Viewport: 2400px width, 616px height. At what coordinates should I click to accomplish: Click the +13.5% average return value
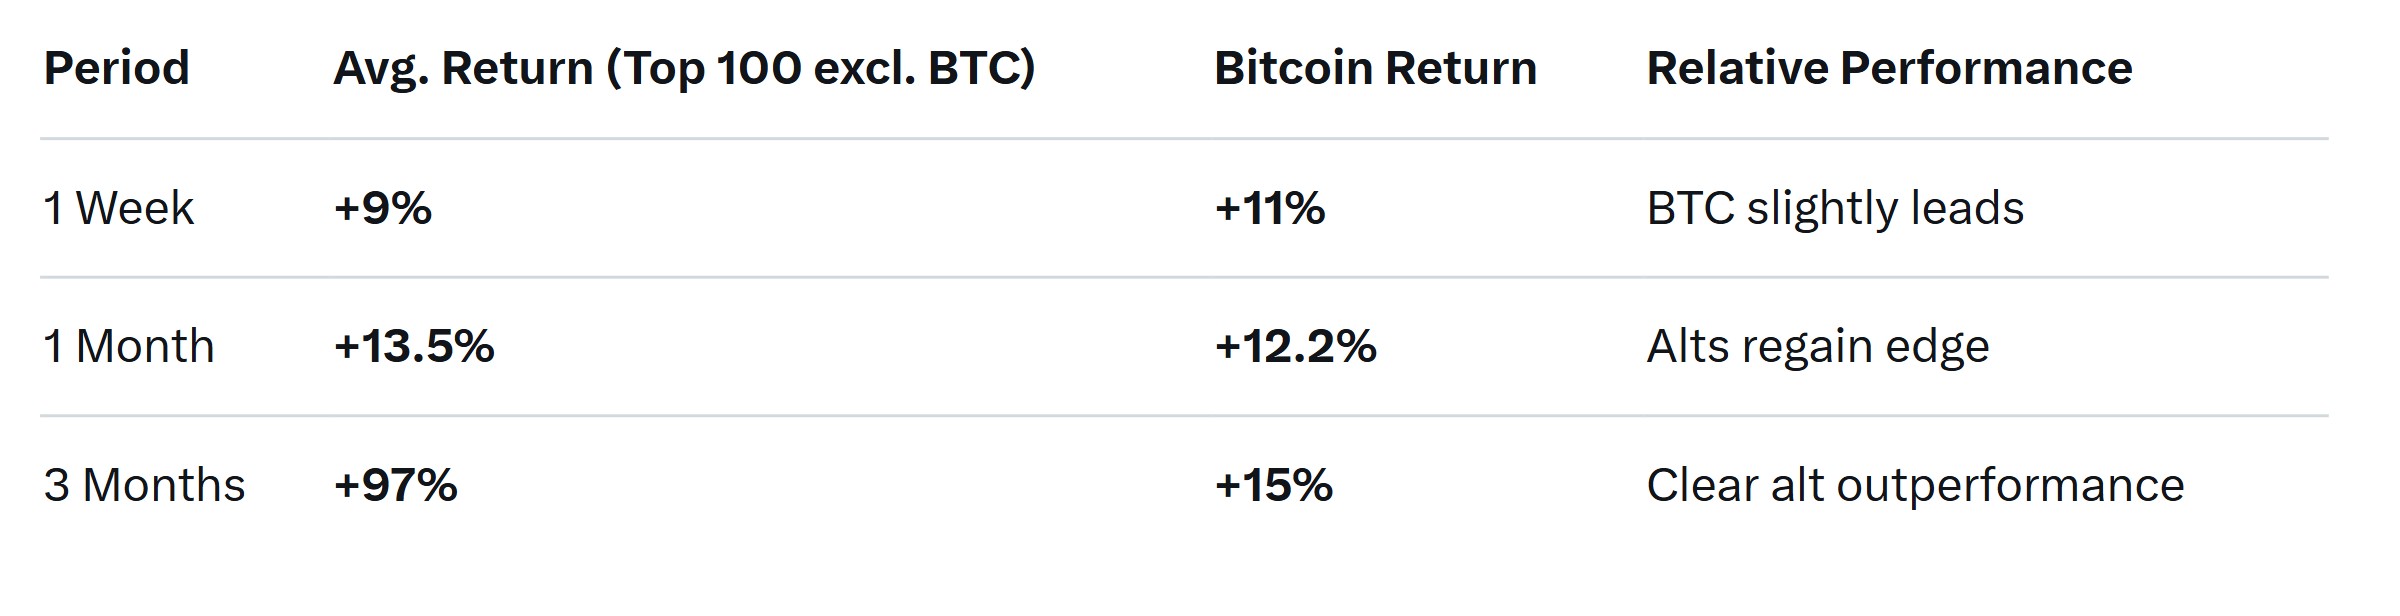(414, 346)
